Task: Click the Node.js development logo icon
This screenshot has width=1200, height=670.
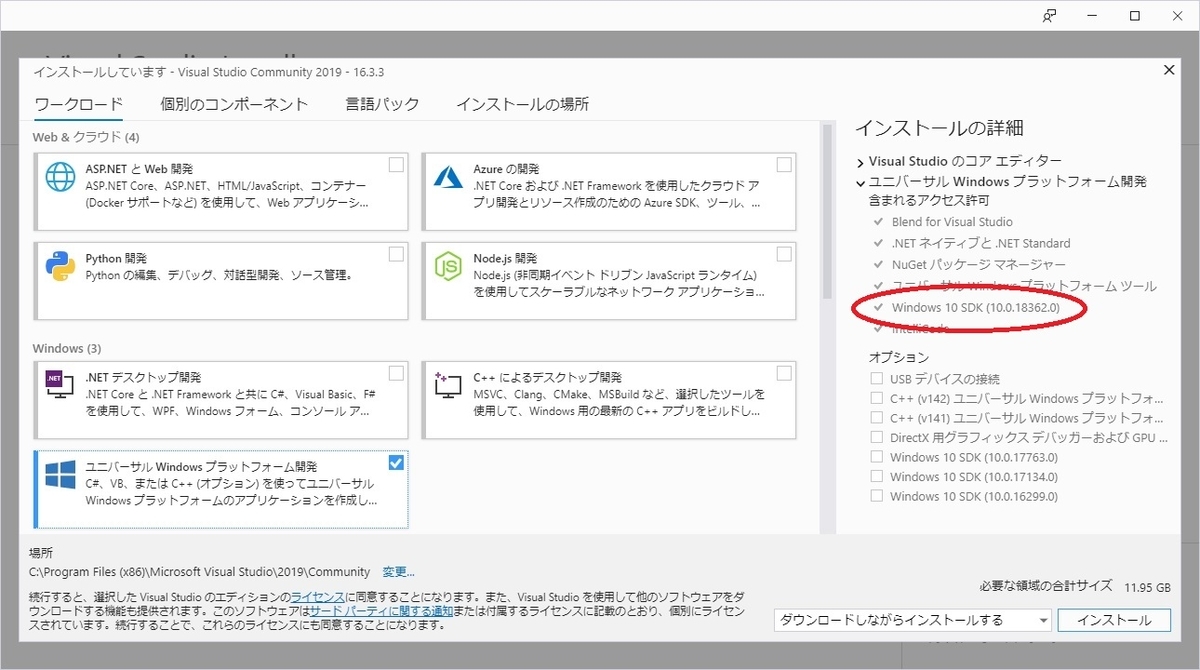Action: (448, 266)
